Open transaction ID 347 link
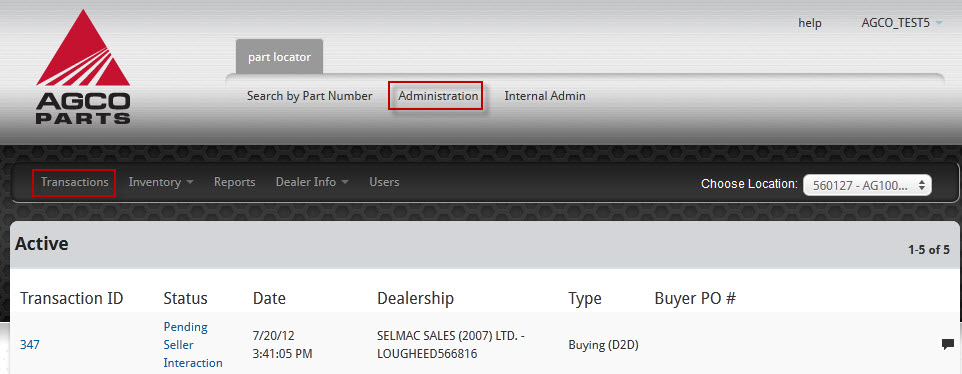Image resolution: width=962 pixels, height=374 pixels. pos(29,345)
